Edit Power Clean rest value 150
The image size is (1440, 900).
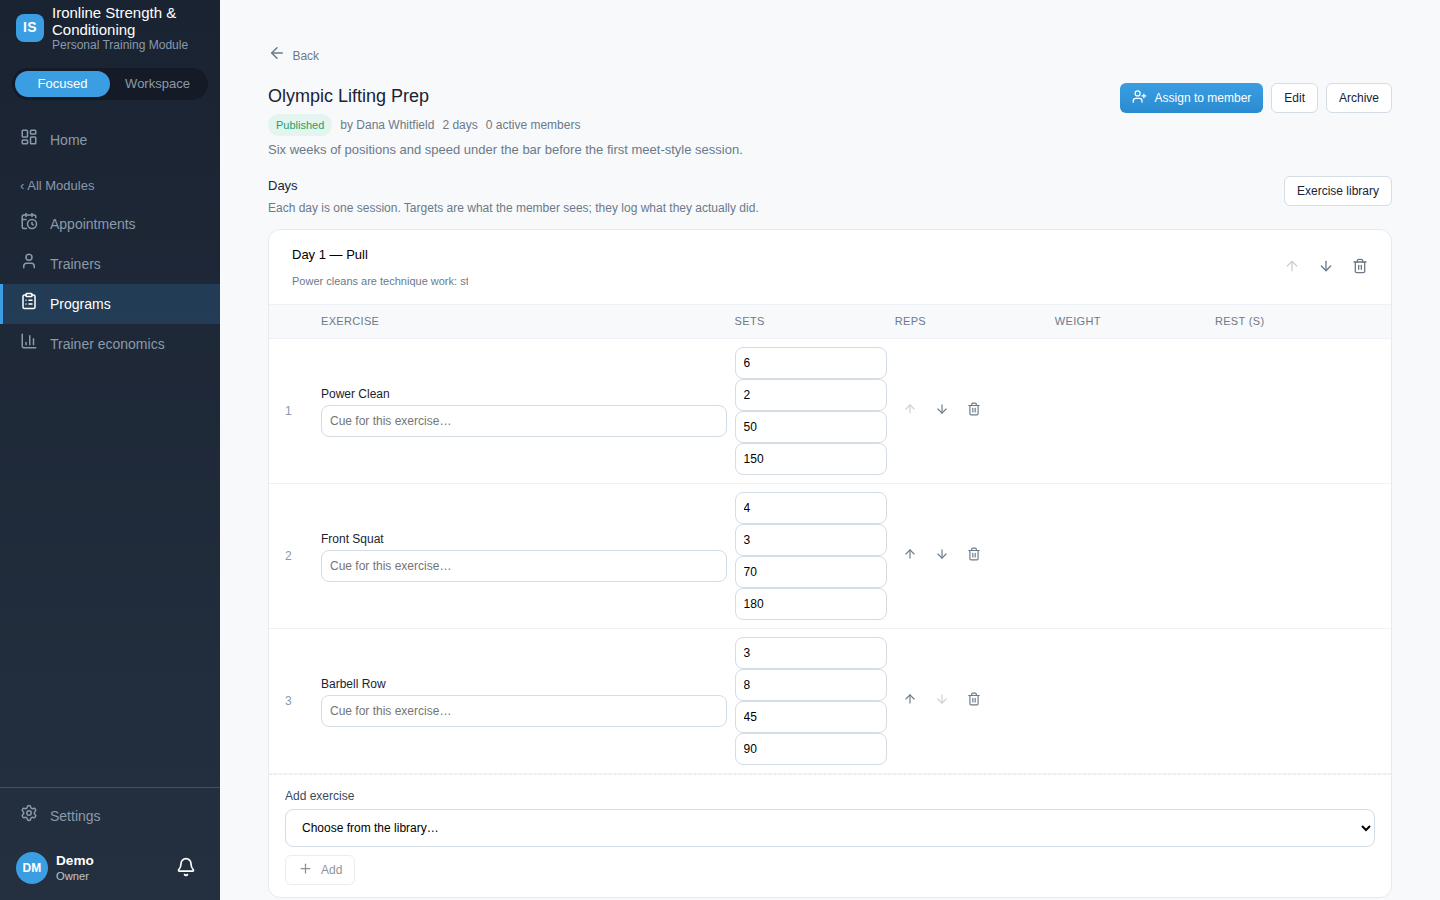pos(811,459)
